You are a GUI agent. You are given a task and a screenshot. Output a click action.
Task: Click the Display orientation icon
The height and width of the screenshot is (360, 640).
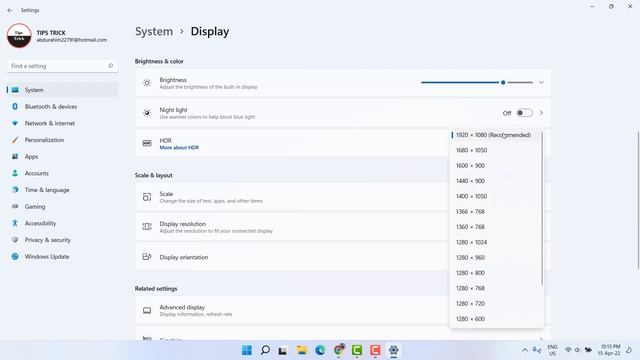click(x=147, y=257)
